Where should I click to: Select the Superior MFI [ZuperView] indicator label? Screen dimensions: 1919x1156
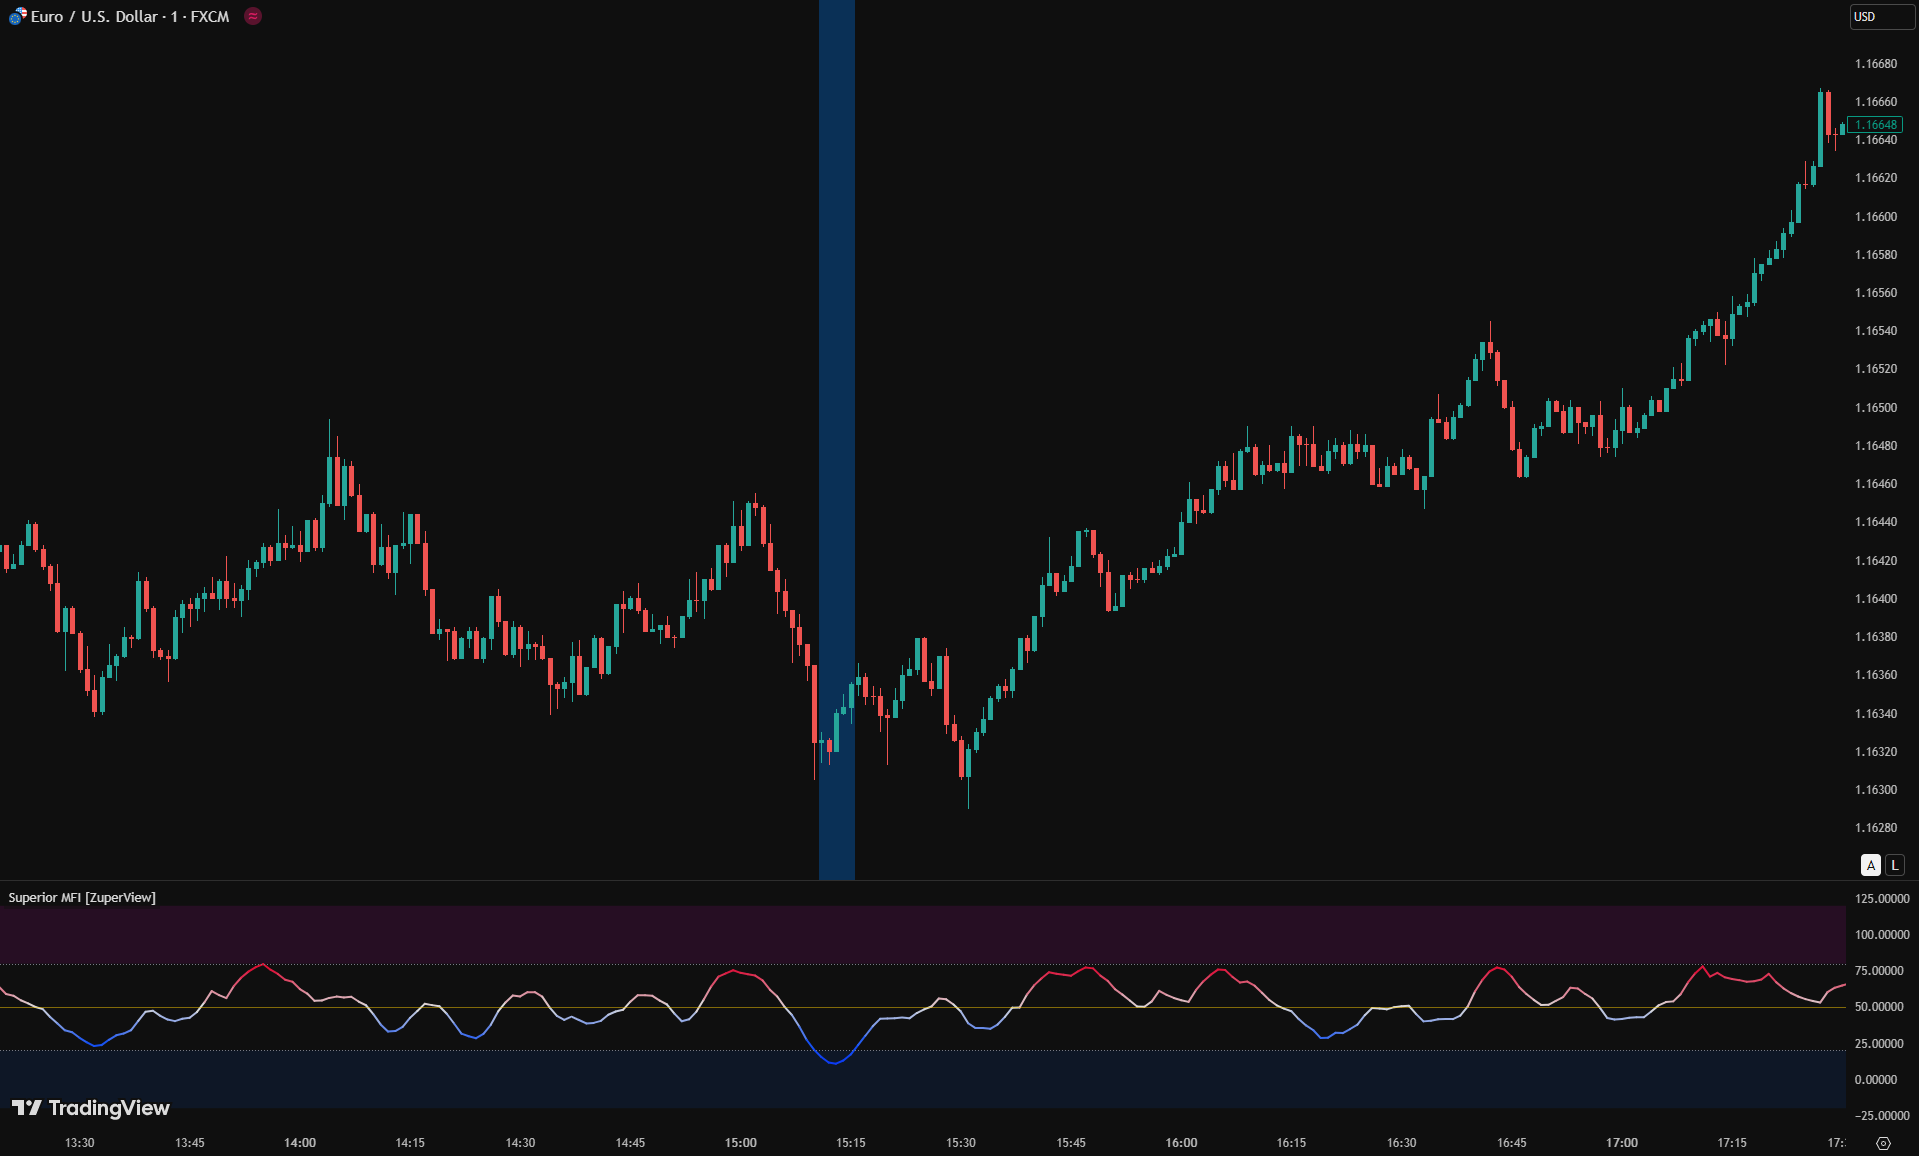[x=82, y=898]
